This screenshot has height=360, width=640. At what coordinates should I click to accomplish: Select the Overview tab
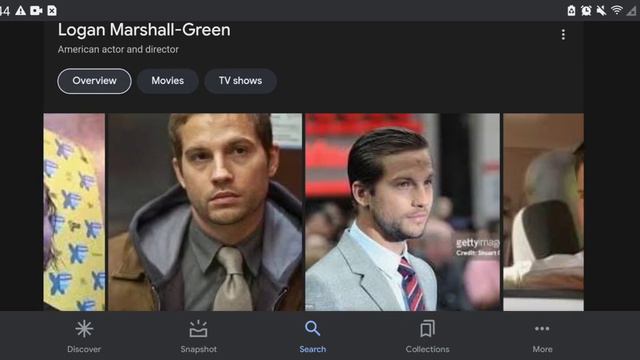94,81
